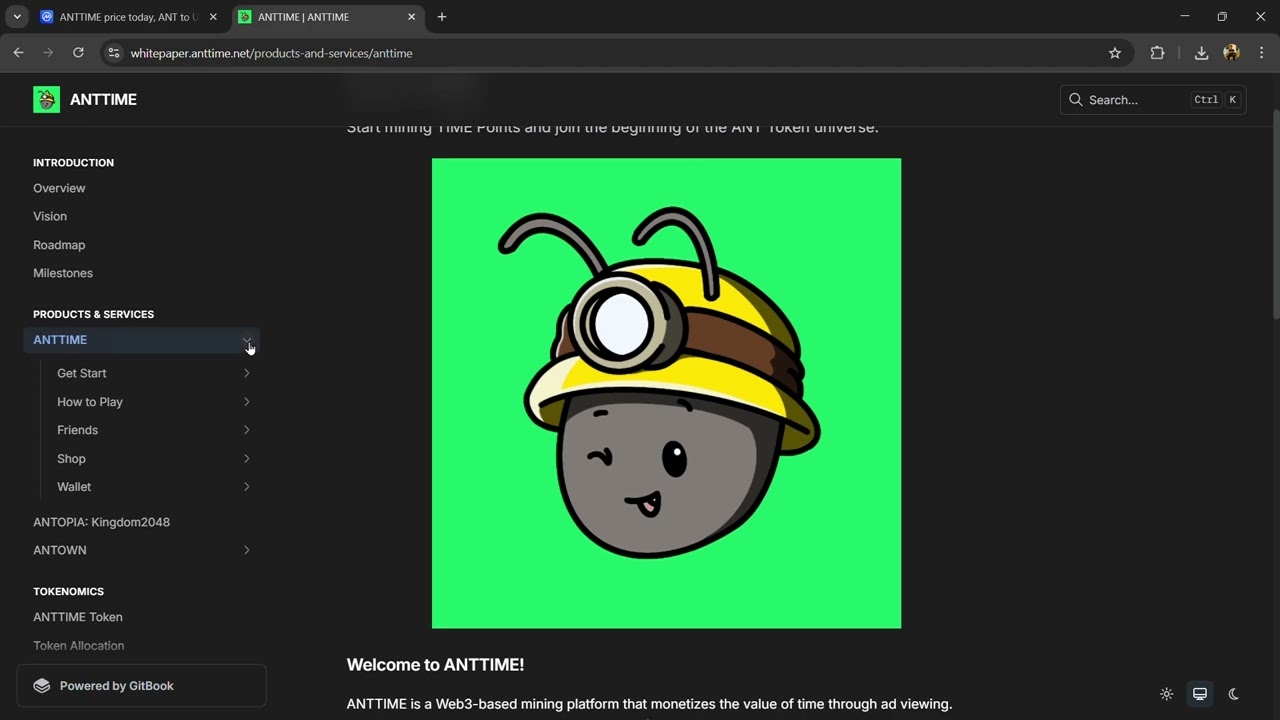The image size is (1280, 720).
Task: Click the browser forward arrow
Action: (47, 53)
